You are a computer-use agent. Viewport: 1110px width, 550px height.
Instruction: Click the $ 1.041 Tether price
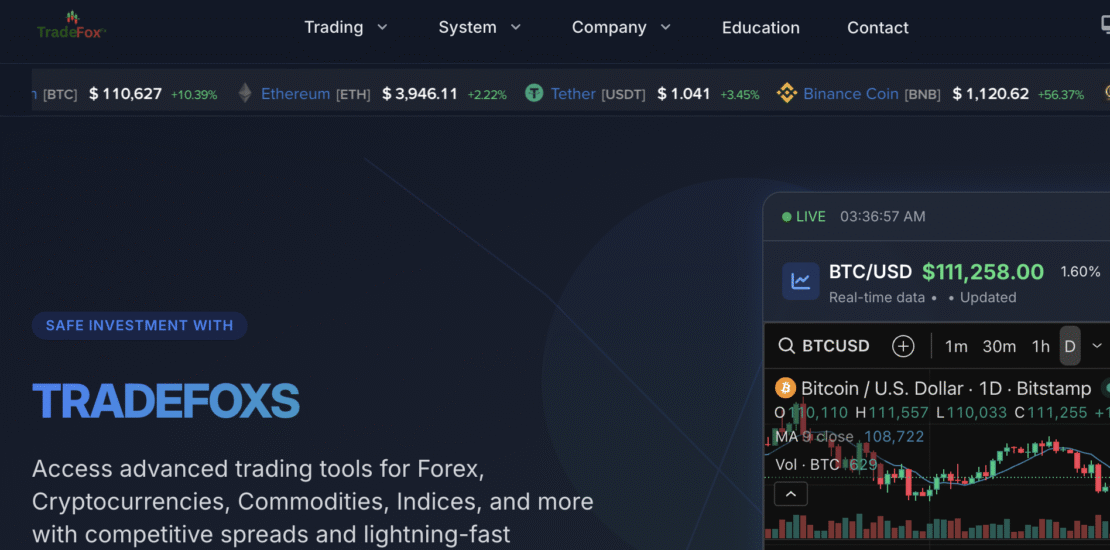(x=684, y=93)
